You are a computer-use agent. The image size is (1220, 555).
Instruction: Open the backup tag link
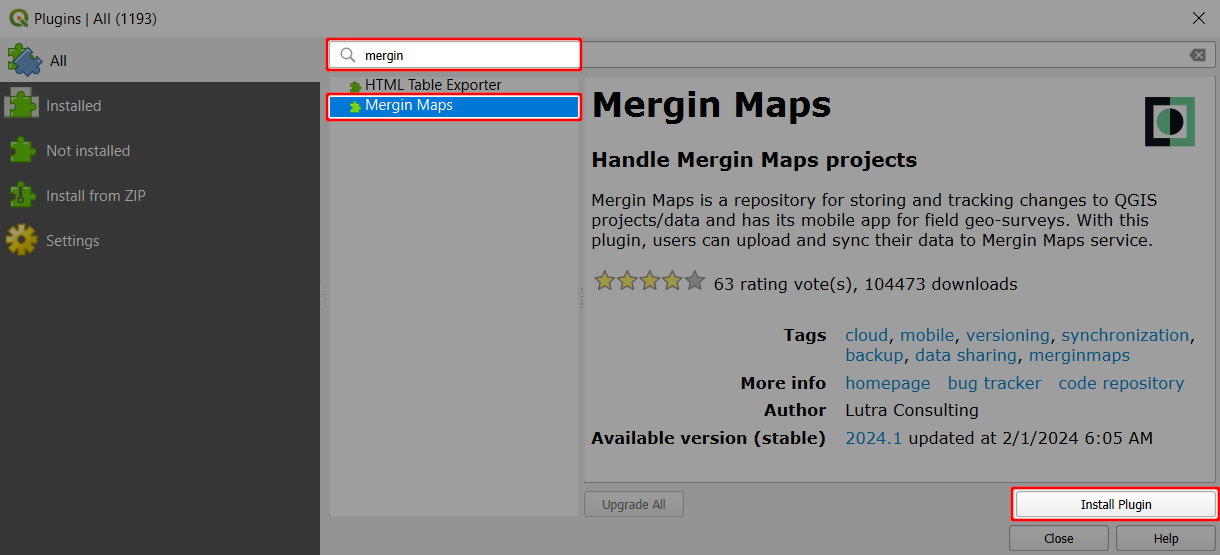[874, 355]
